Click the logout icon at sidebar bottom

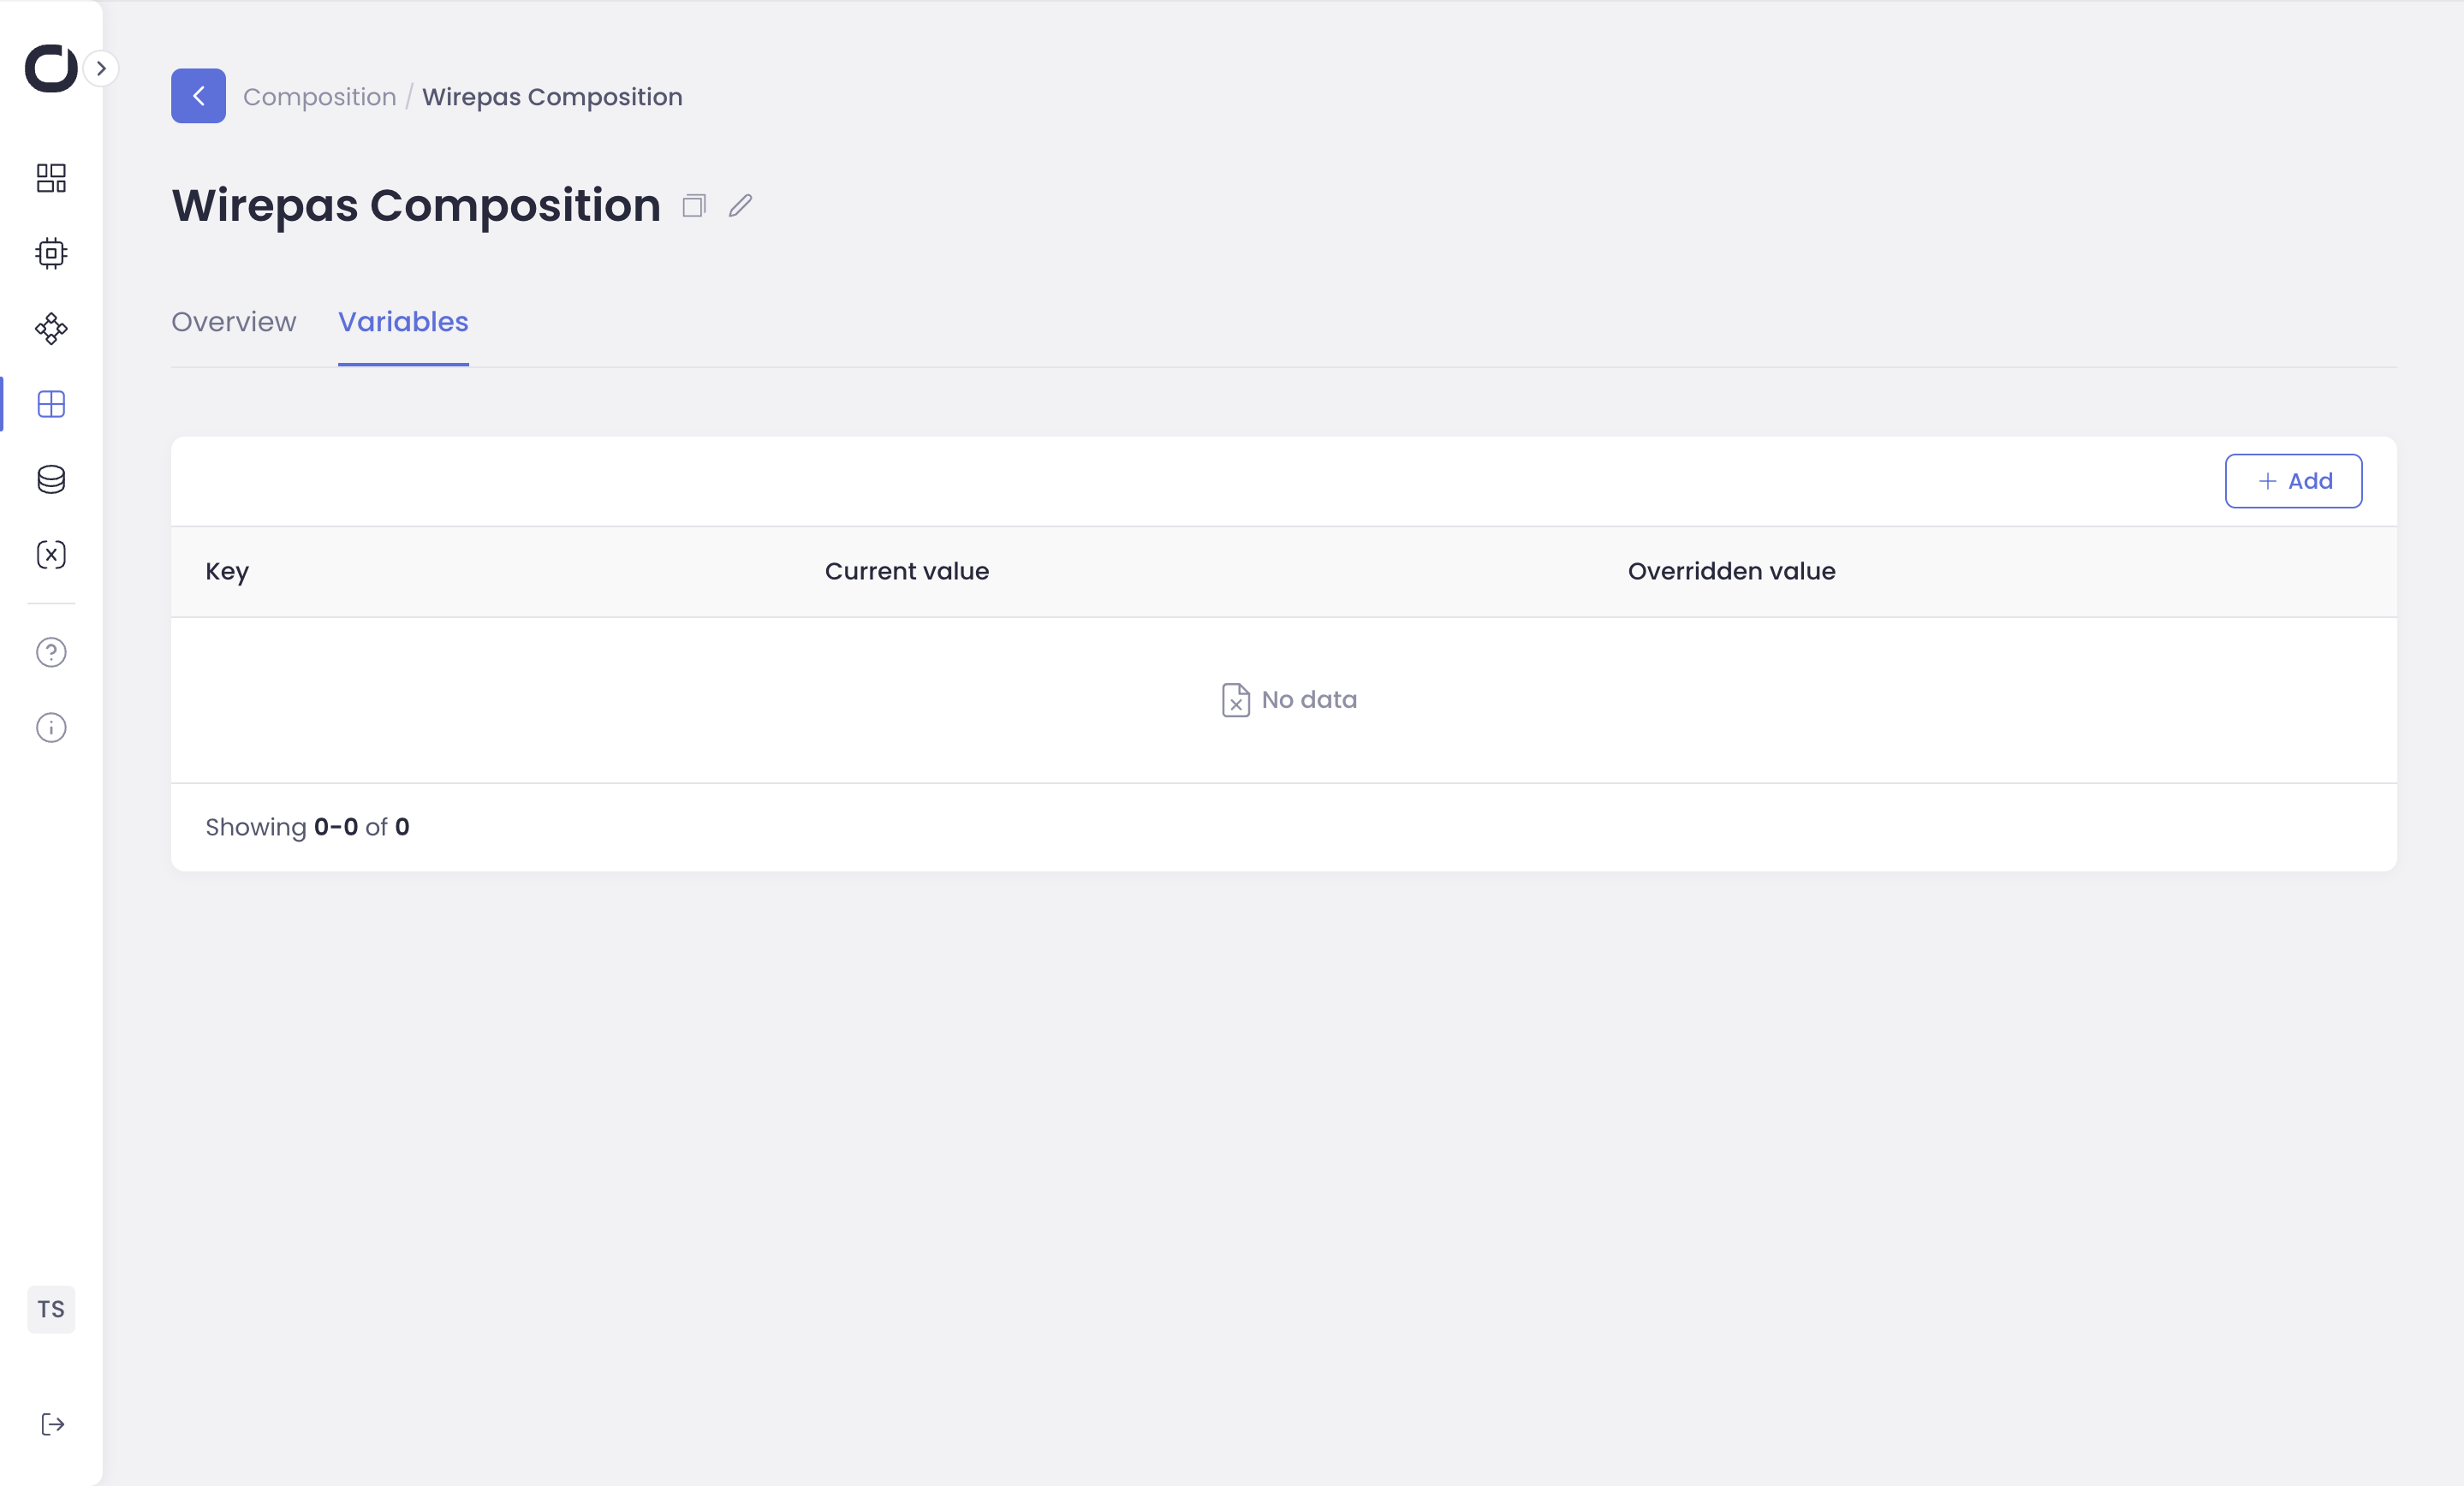pos(52,1424)
